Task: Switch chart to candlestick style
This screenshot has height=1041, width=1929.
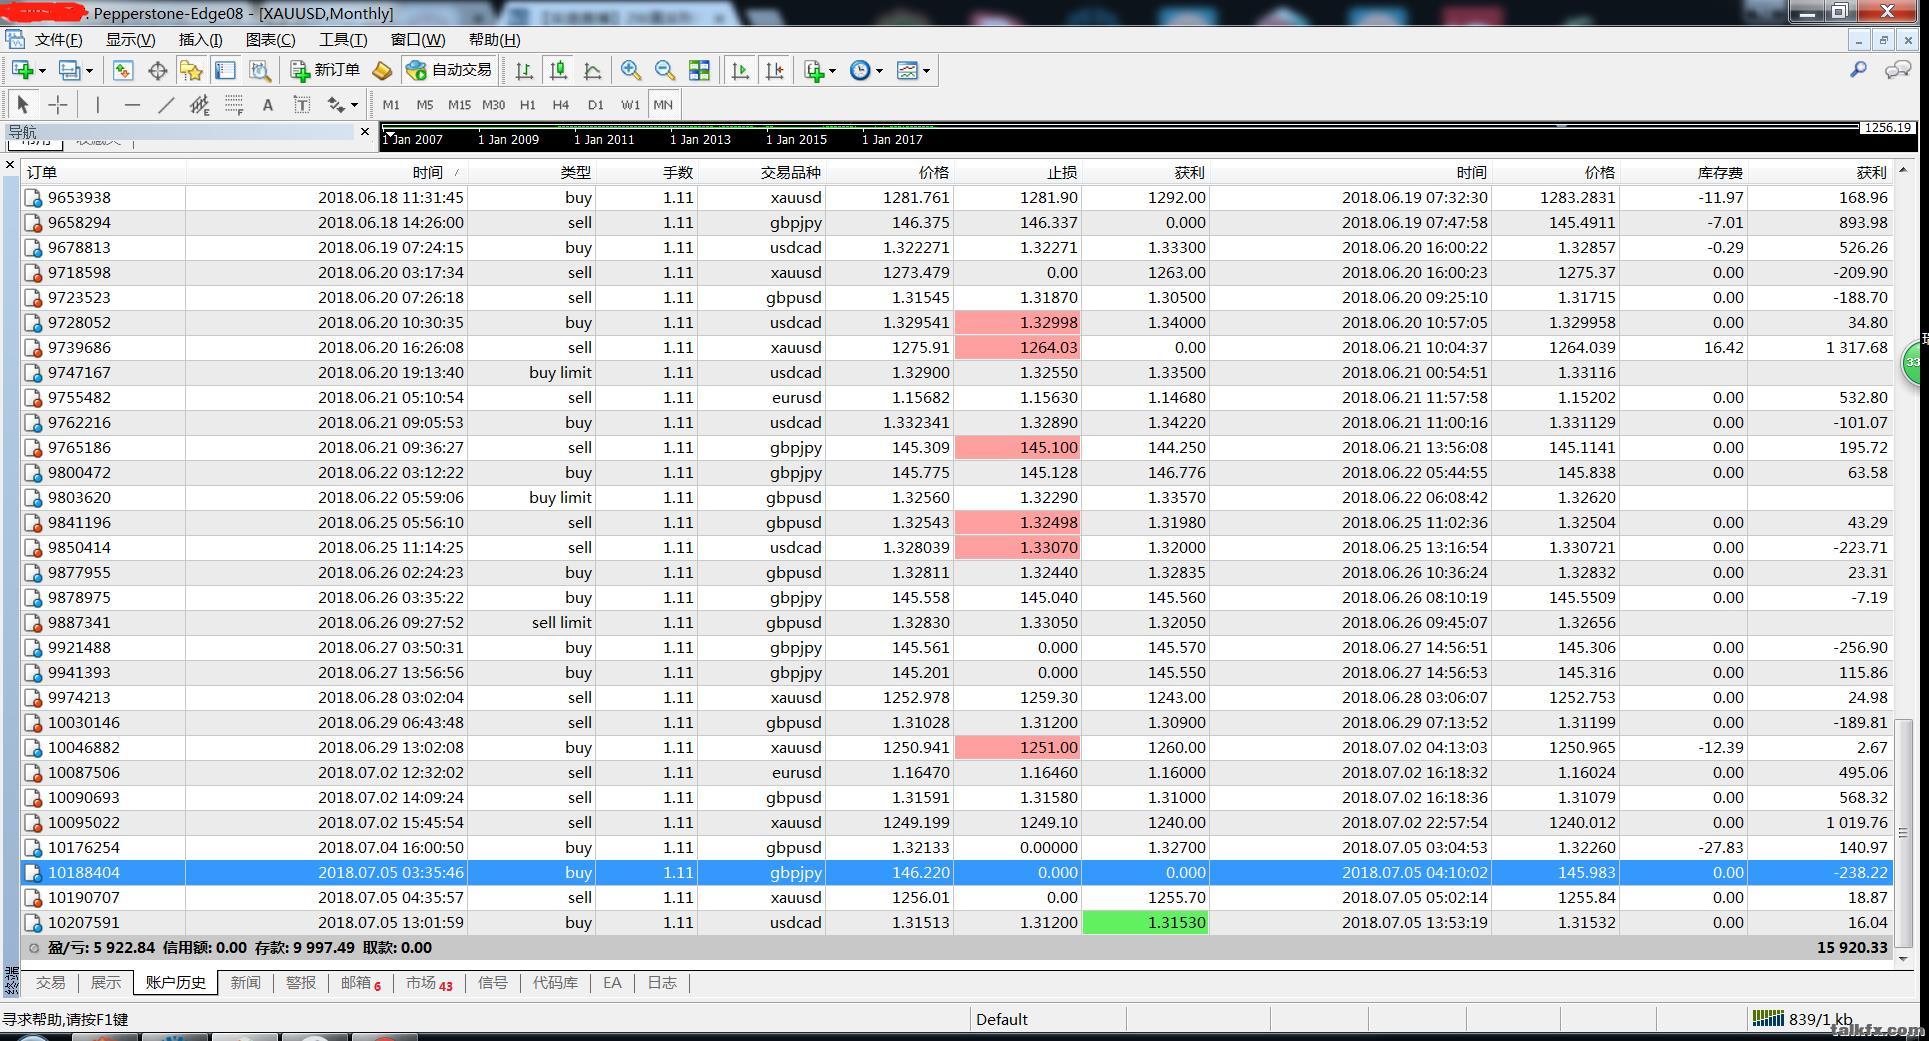Action: (558, 70)
